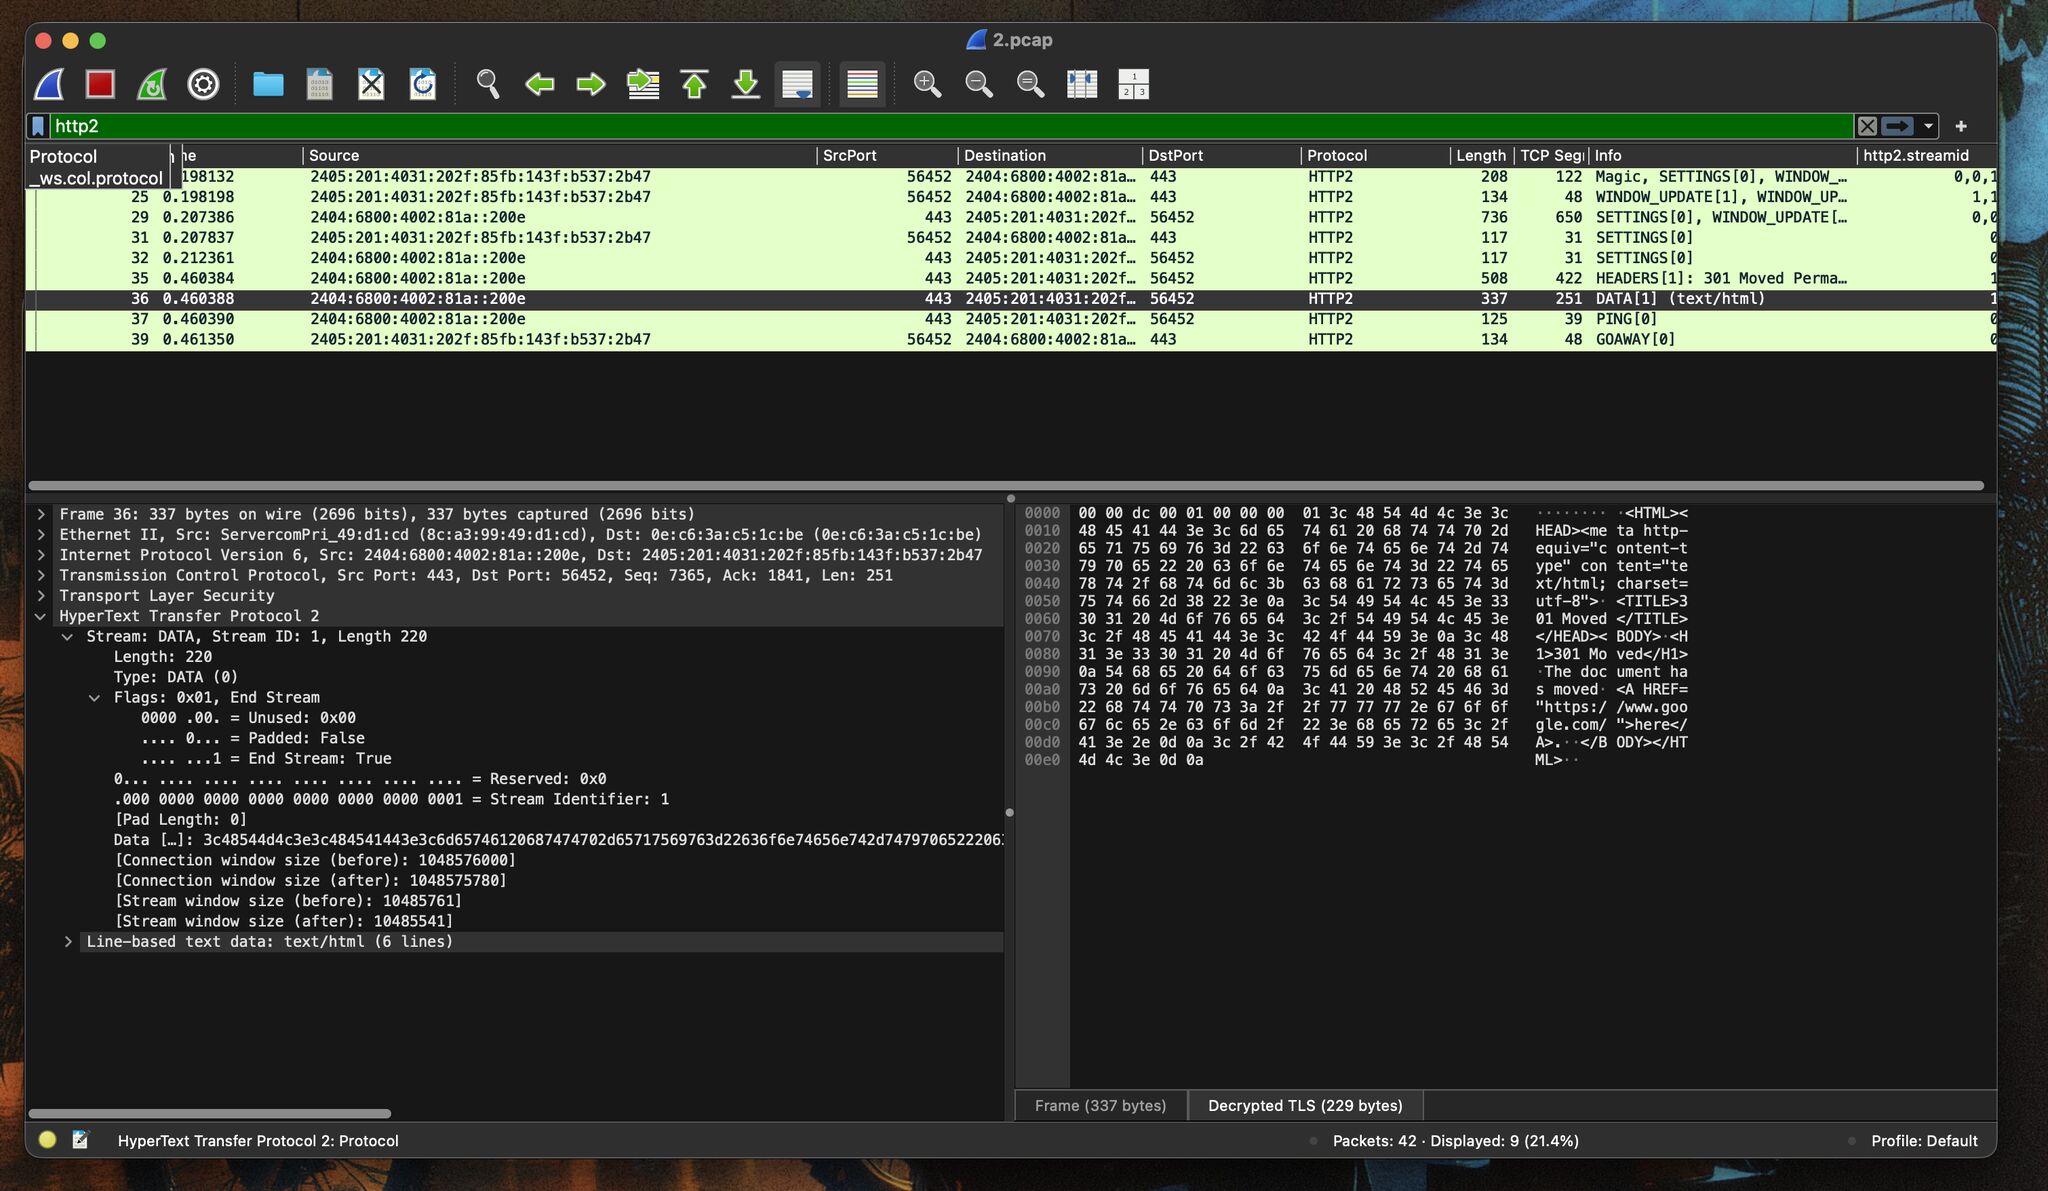Switch to Decrypted TLS (229 bytes) tab
This screenshot has height=1191, width=2048.
coord(1305,1105)
